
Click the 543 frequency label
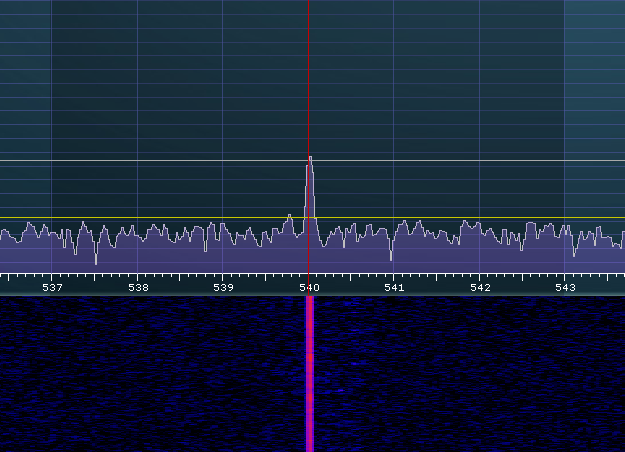point(566,287)
